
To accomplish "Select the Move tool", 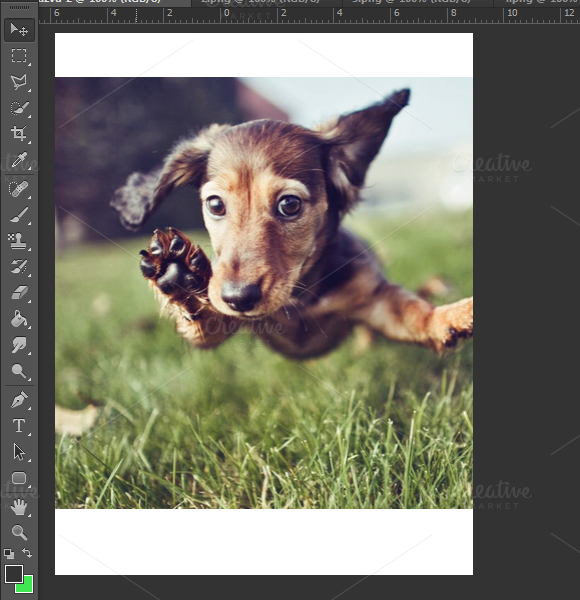I will point(19,29).
